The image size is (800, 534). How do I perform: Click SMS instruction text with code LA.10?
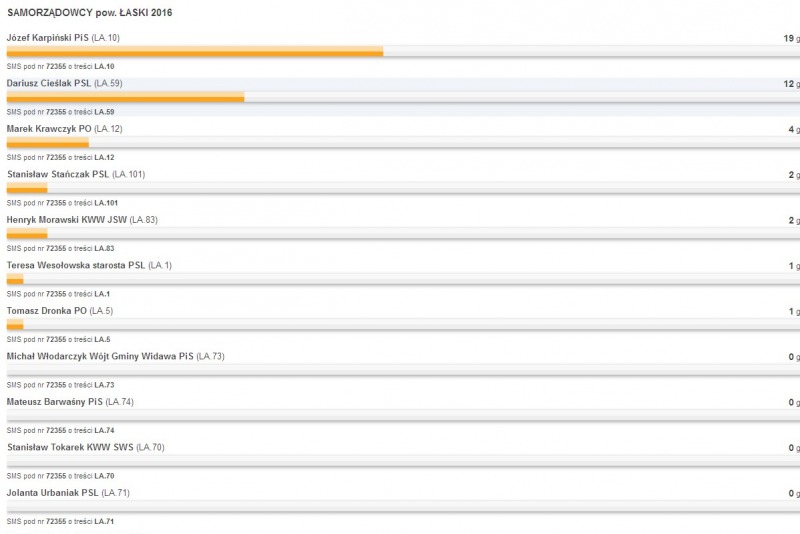[60, 66]
